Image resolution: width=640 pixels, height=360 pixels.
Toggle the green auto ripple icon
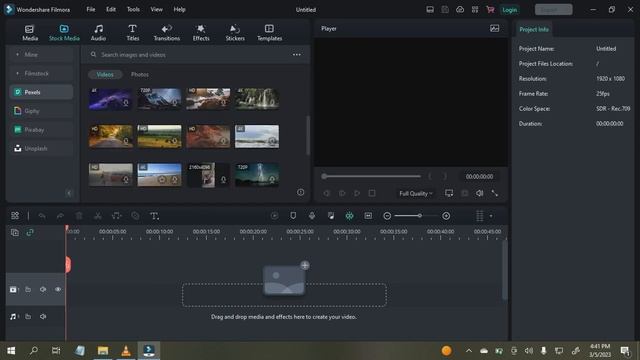pos(349,216)
